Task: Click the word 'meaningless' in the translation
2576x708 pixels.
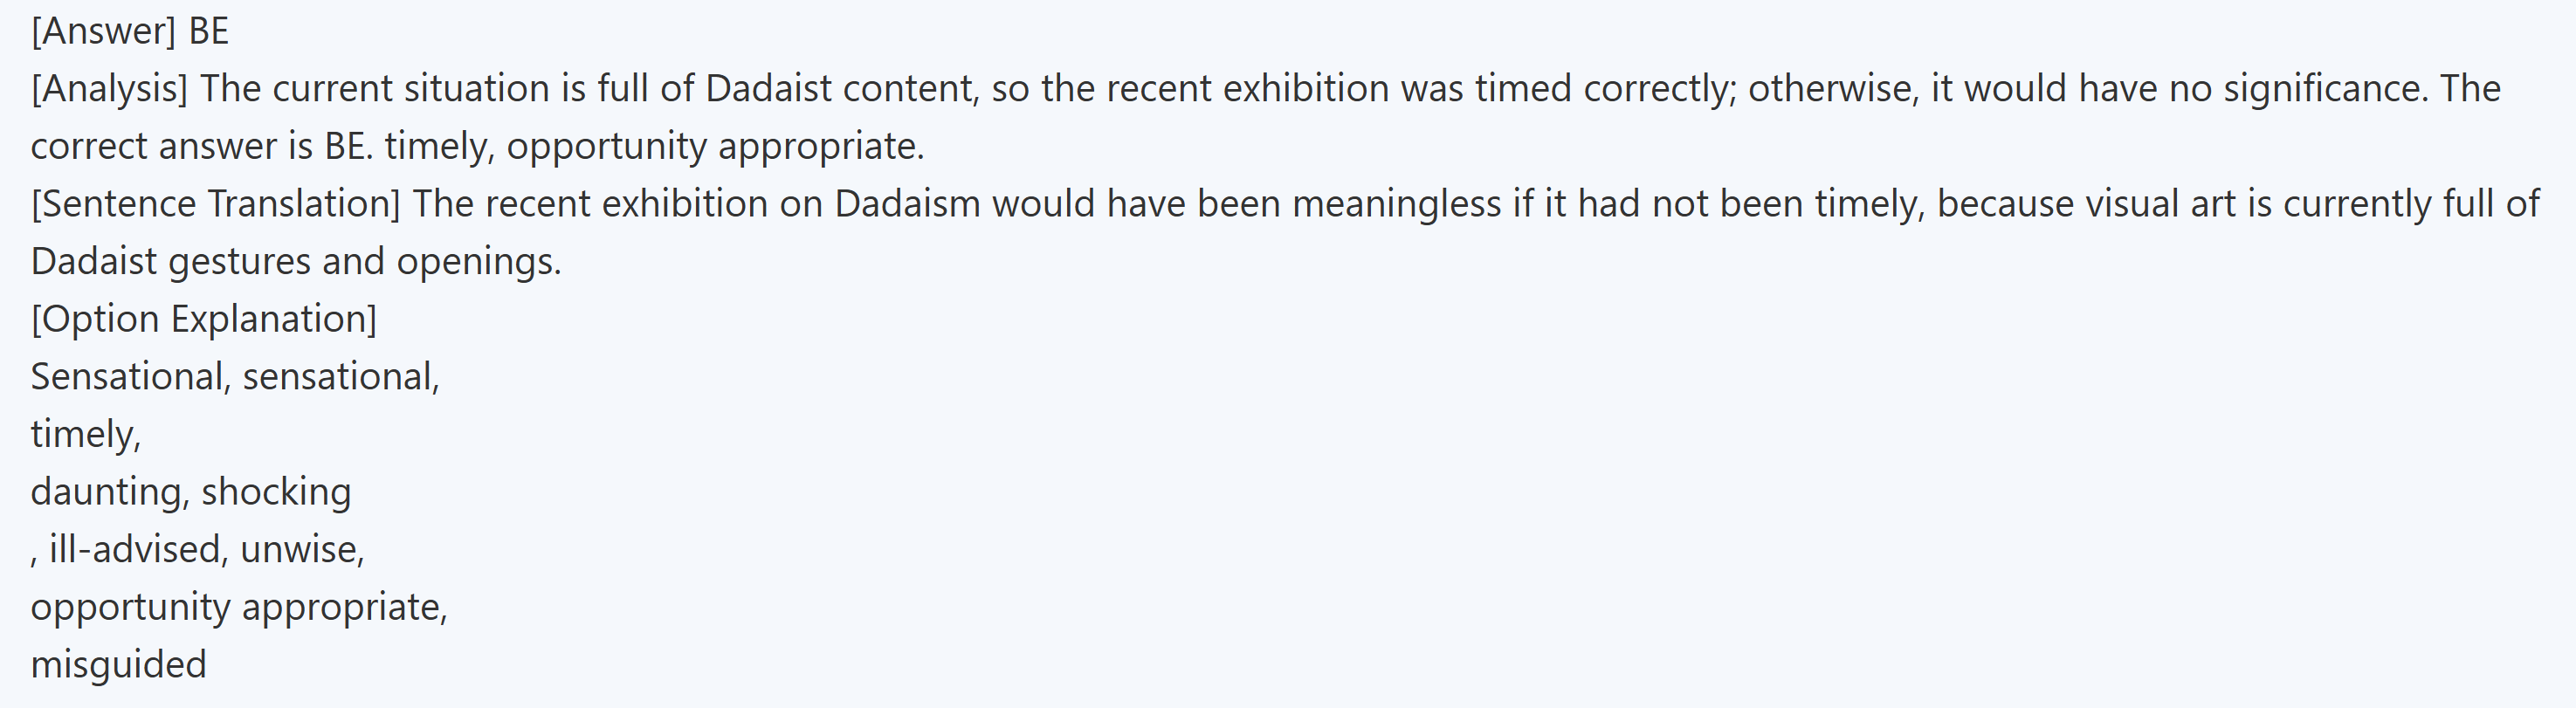Action: 1396,204
